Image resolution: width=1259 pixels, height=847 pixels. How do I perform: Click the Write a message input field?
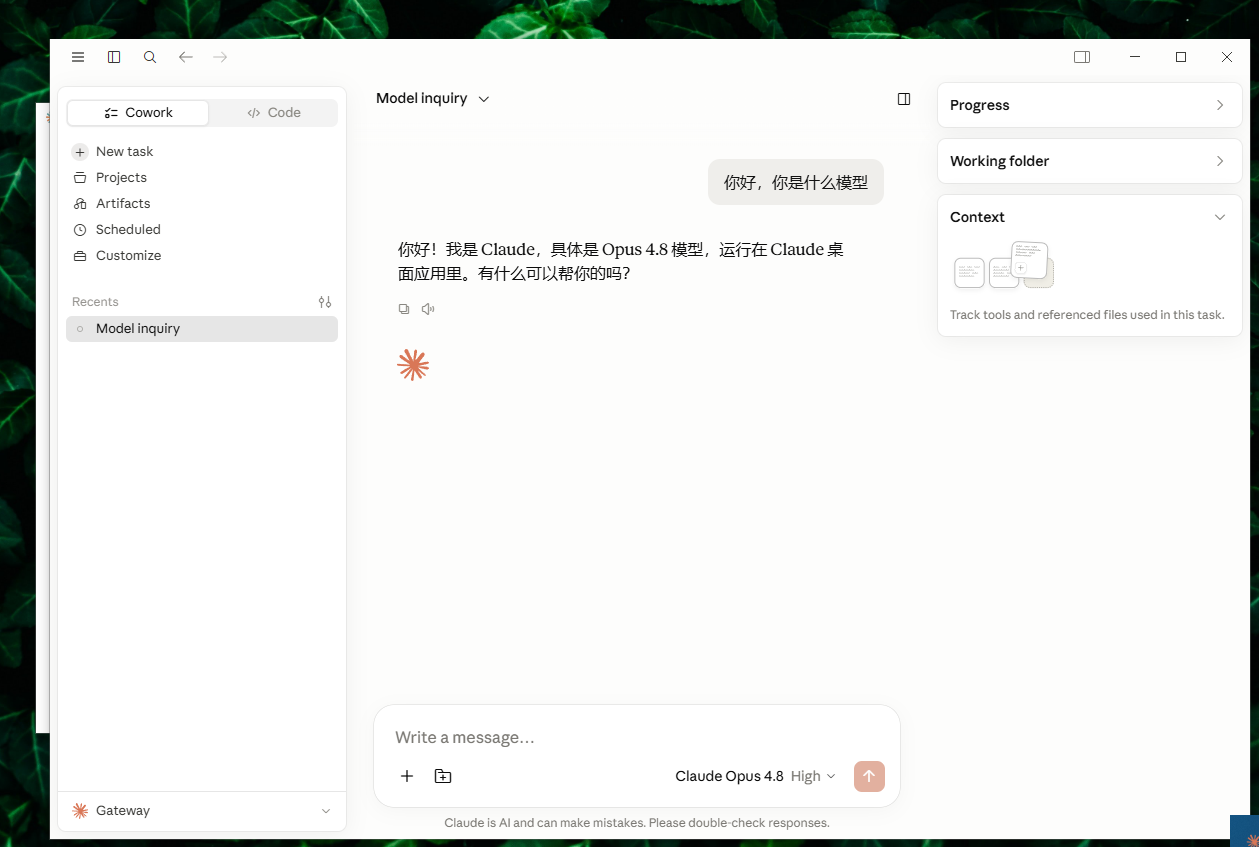(637, 737)
